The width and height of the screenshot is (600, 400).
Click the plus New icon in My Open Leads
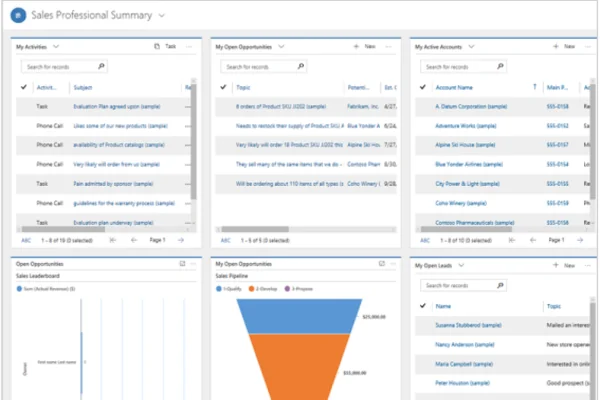pyautogui.click(x=556, y=265)
